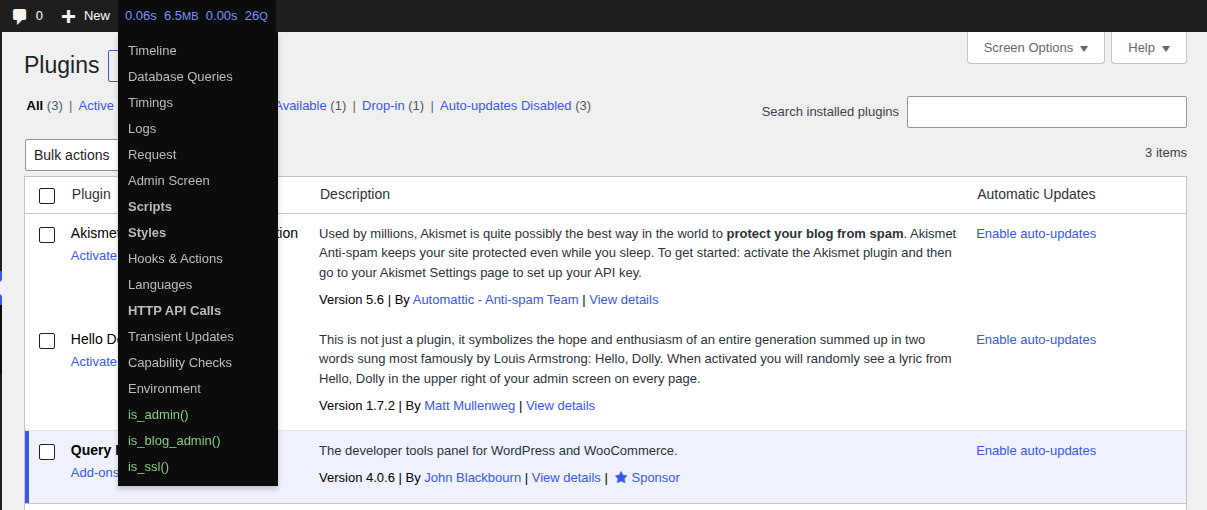Select is_blog_admin() conditional entry
Image resolution: width=1207 pixels, height=510 pixels.
click(198, 441)
